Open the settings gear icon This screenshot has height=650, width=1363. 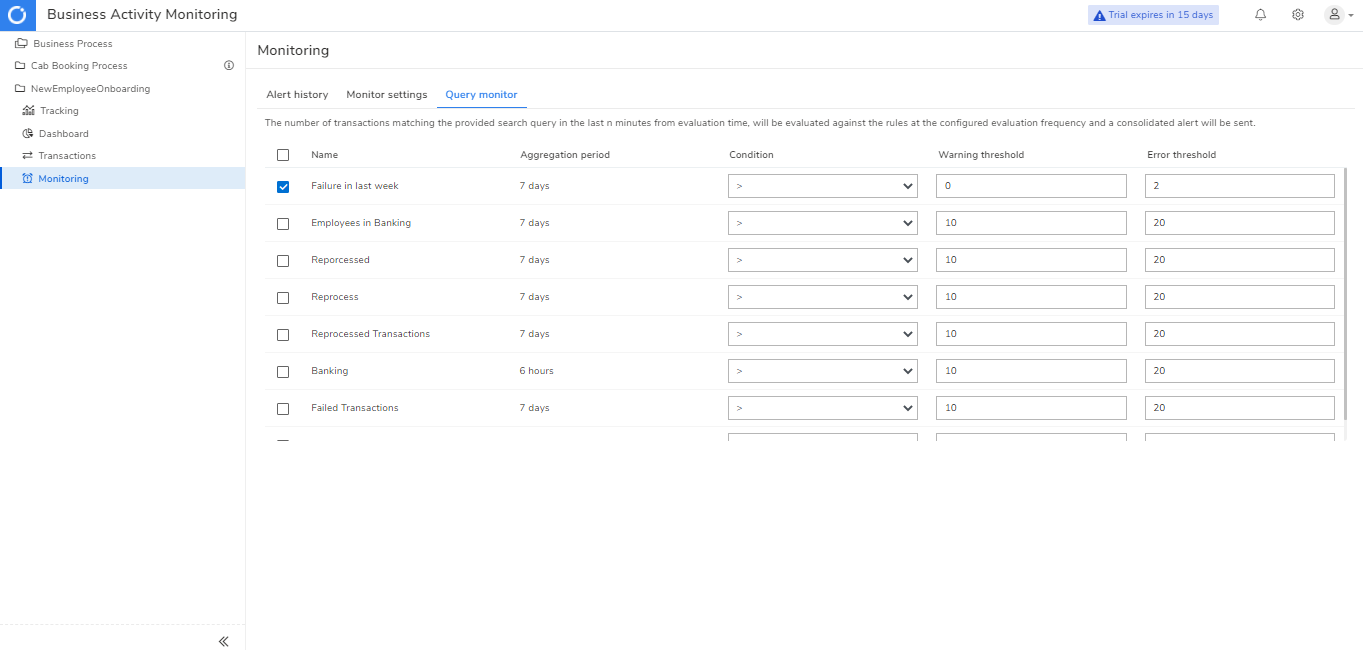point(1297,15)
